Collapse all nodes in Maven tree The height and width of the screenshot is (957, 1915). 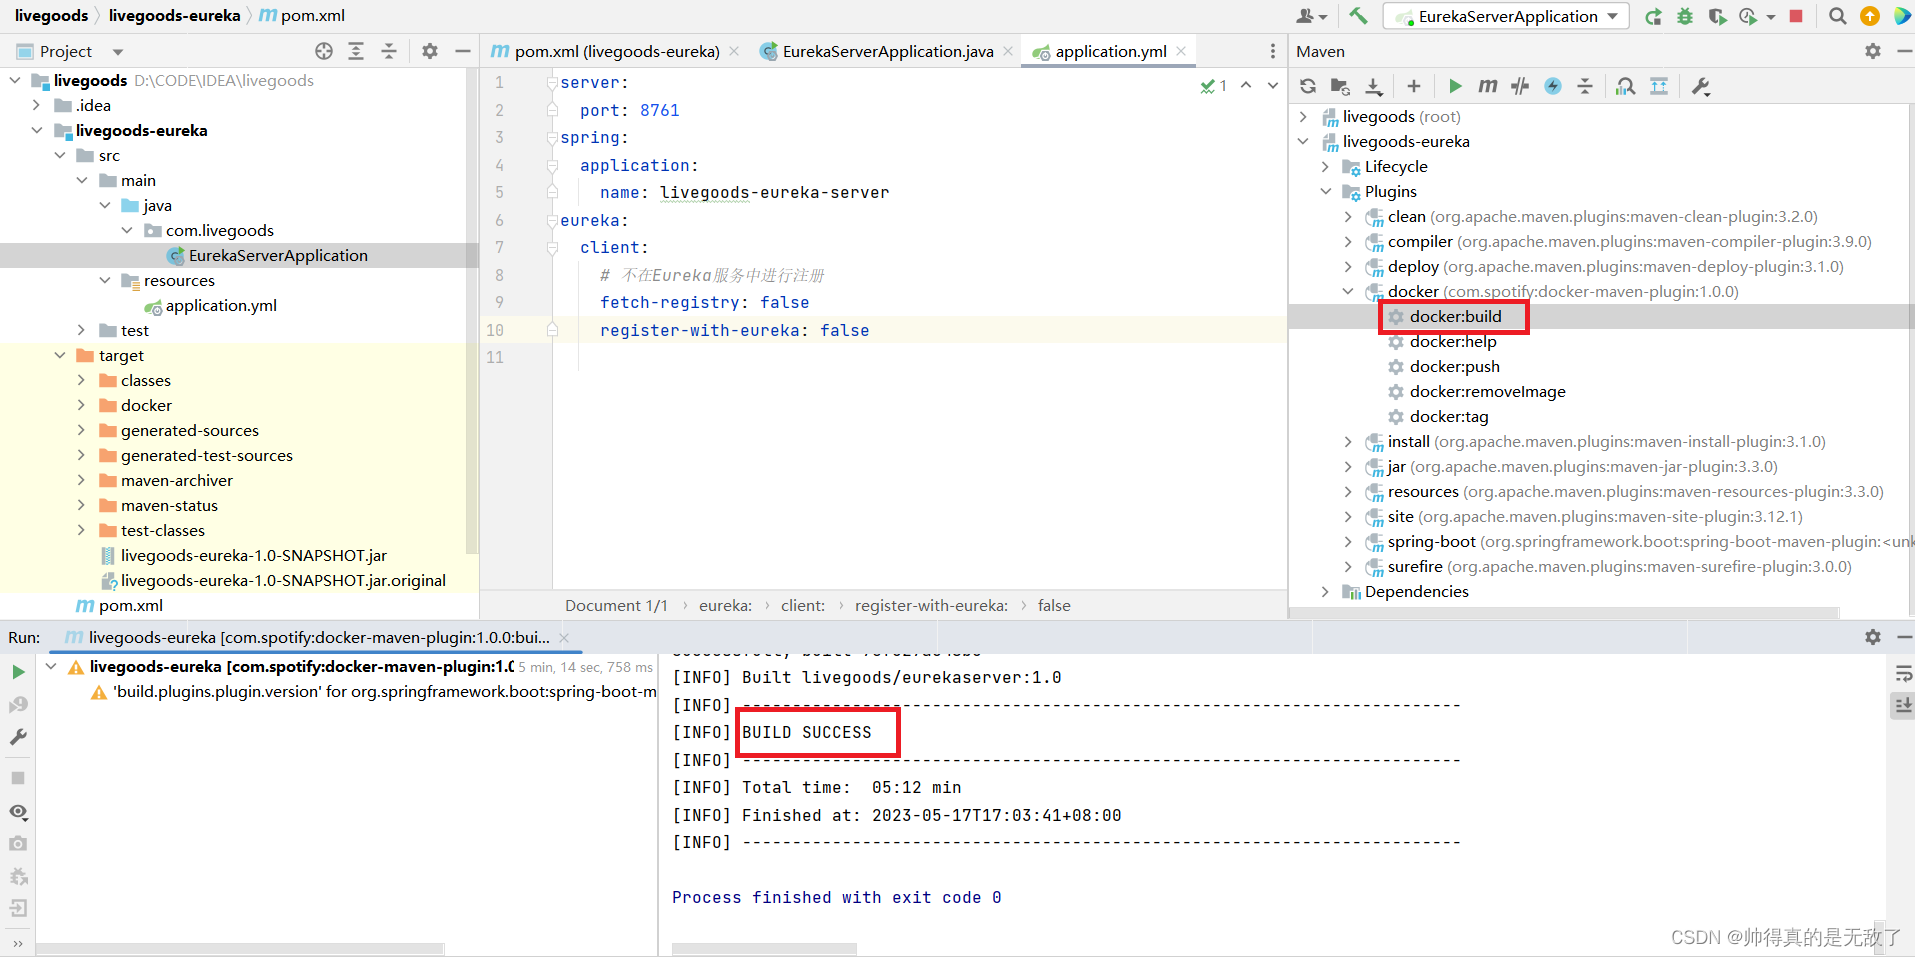1585,86
